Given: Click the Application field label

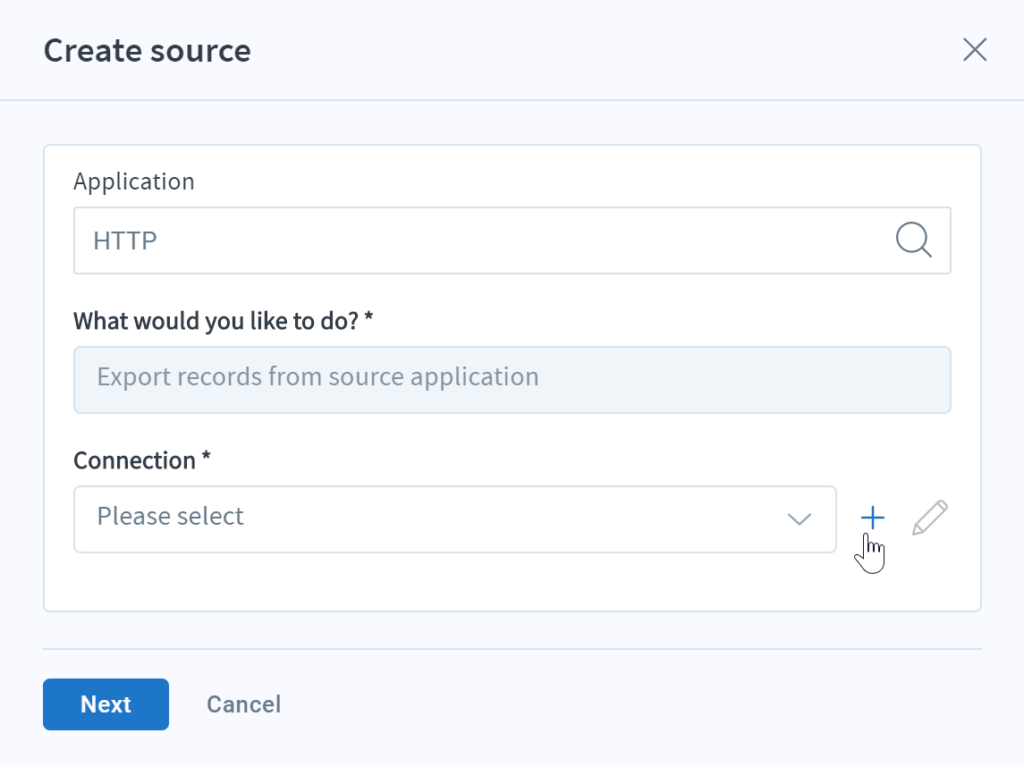Looking at the screenshot, I should pos(133,181).
